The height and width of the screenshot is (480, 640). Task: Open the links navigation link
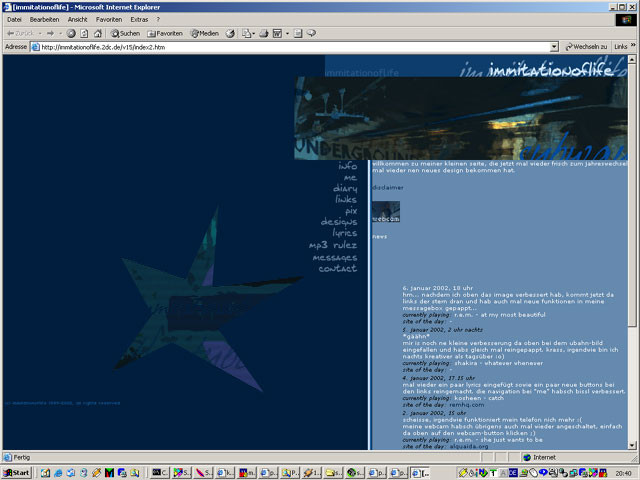click(x=346, y=199)
